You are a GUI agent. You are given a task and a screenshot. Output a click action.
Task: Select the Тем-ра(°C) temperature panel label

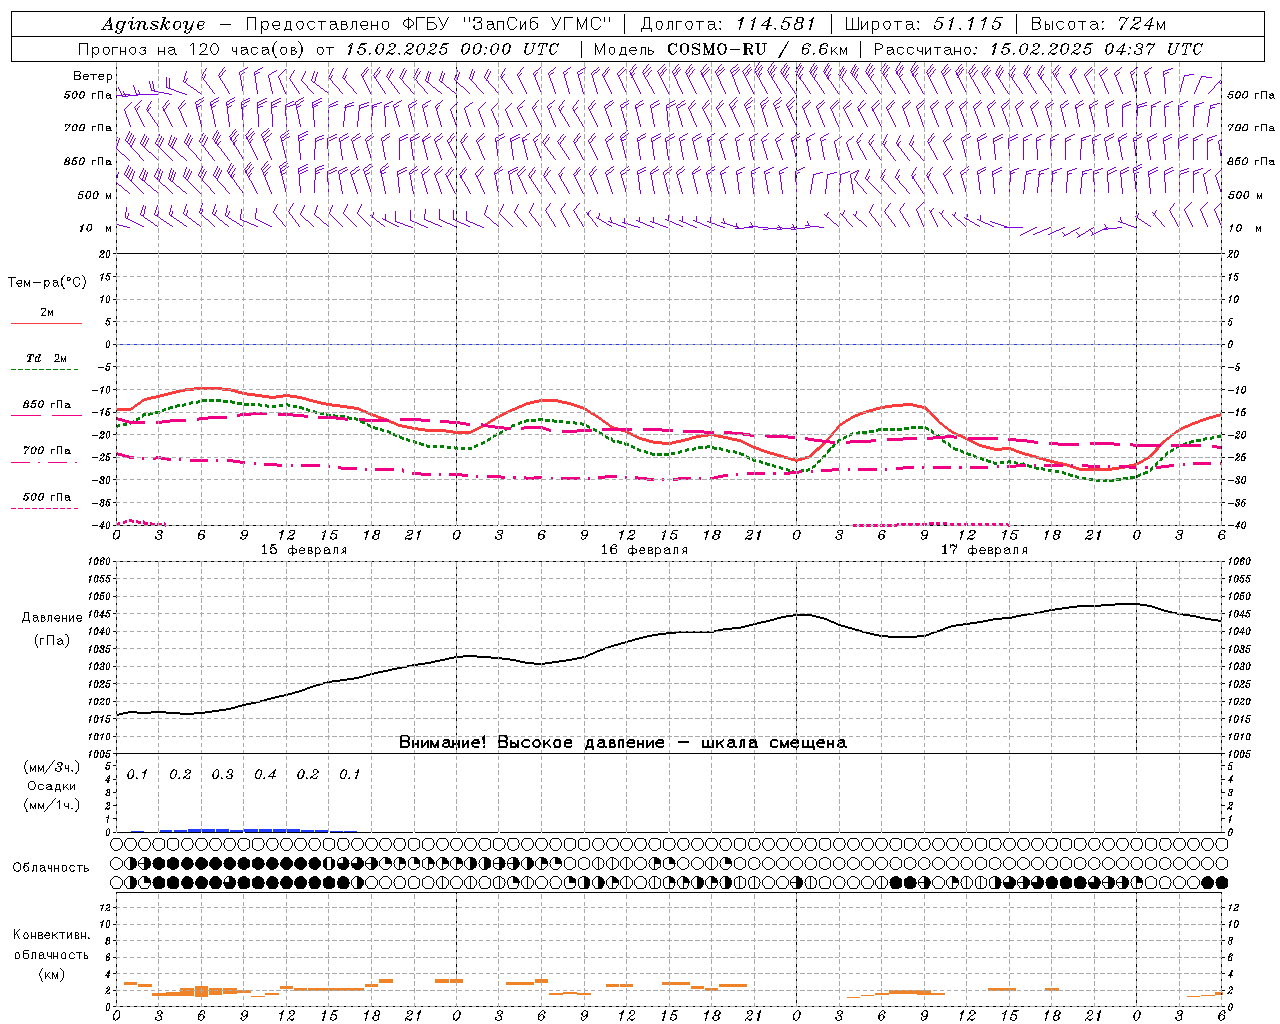[x=47, y=283]
